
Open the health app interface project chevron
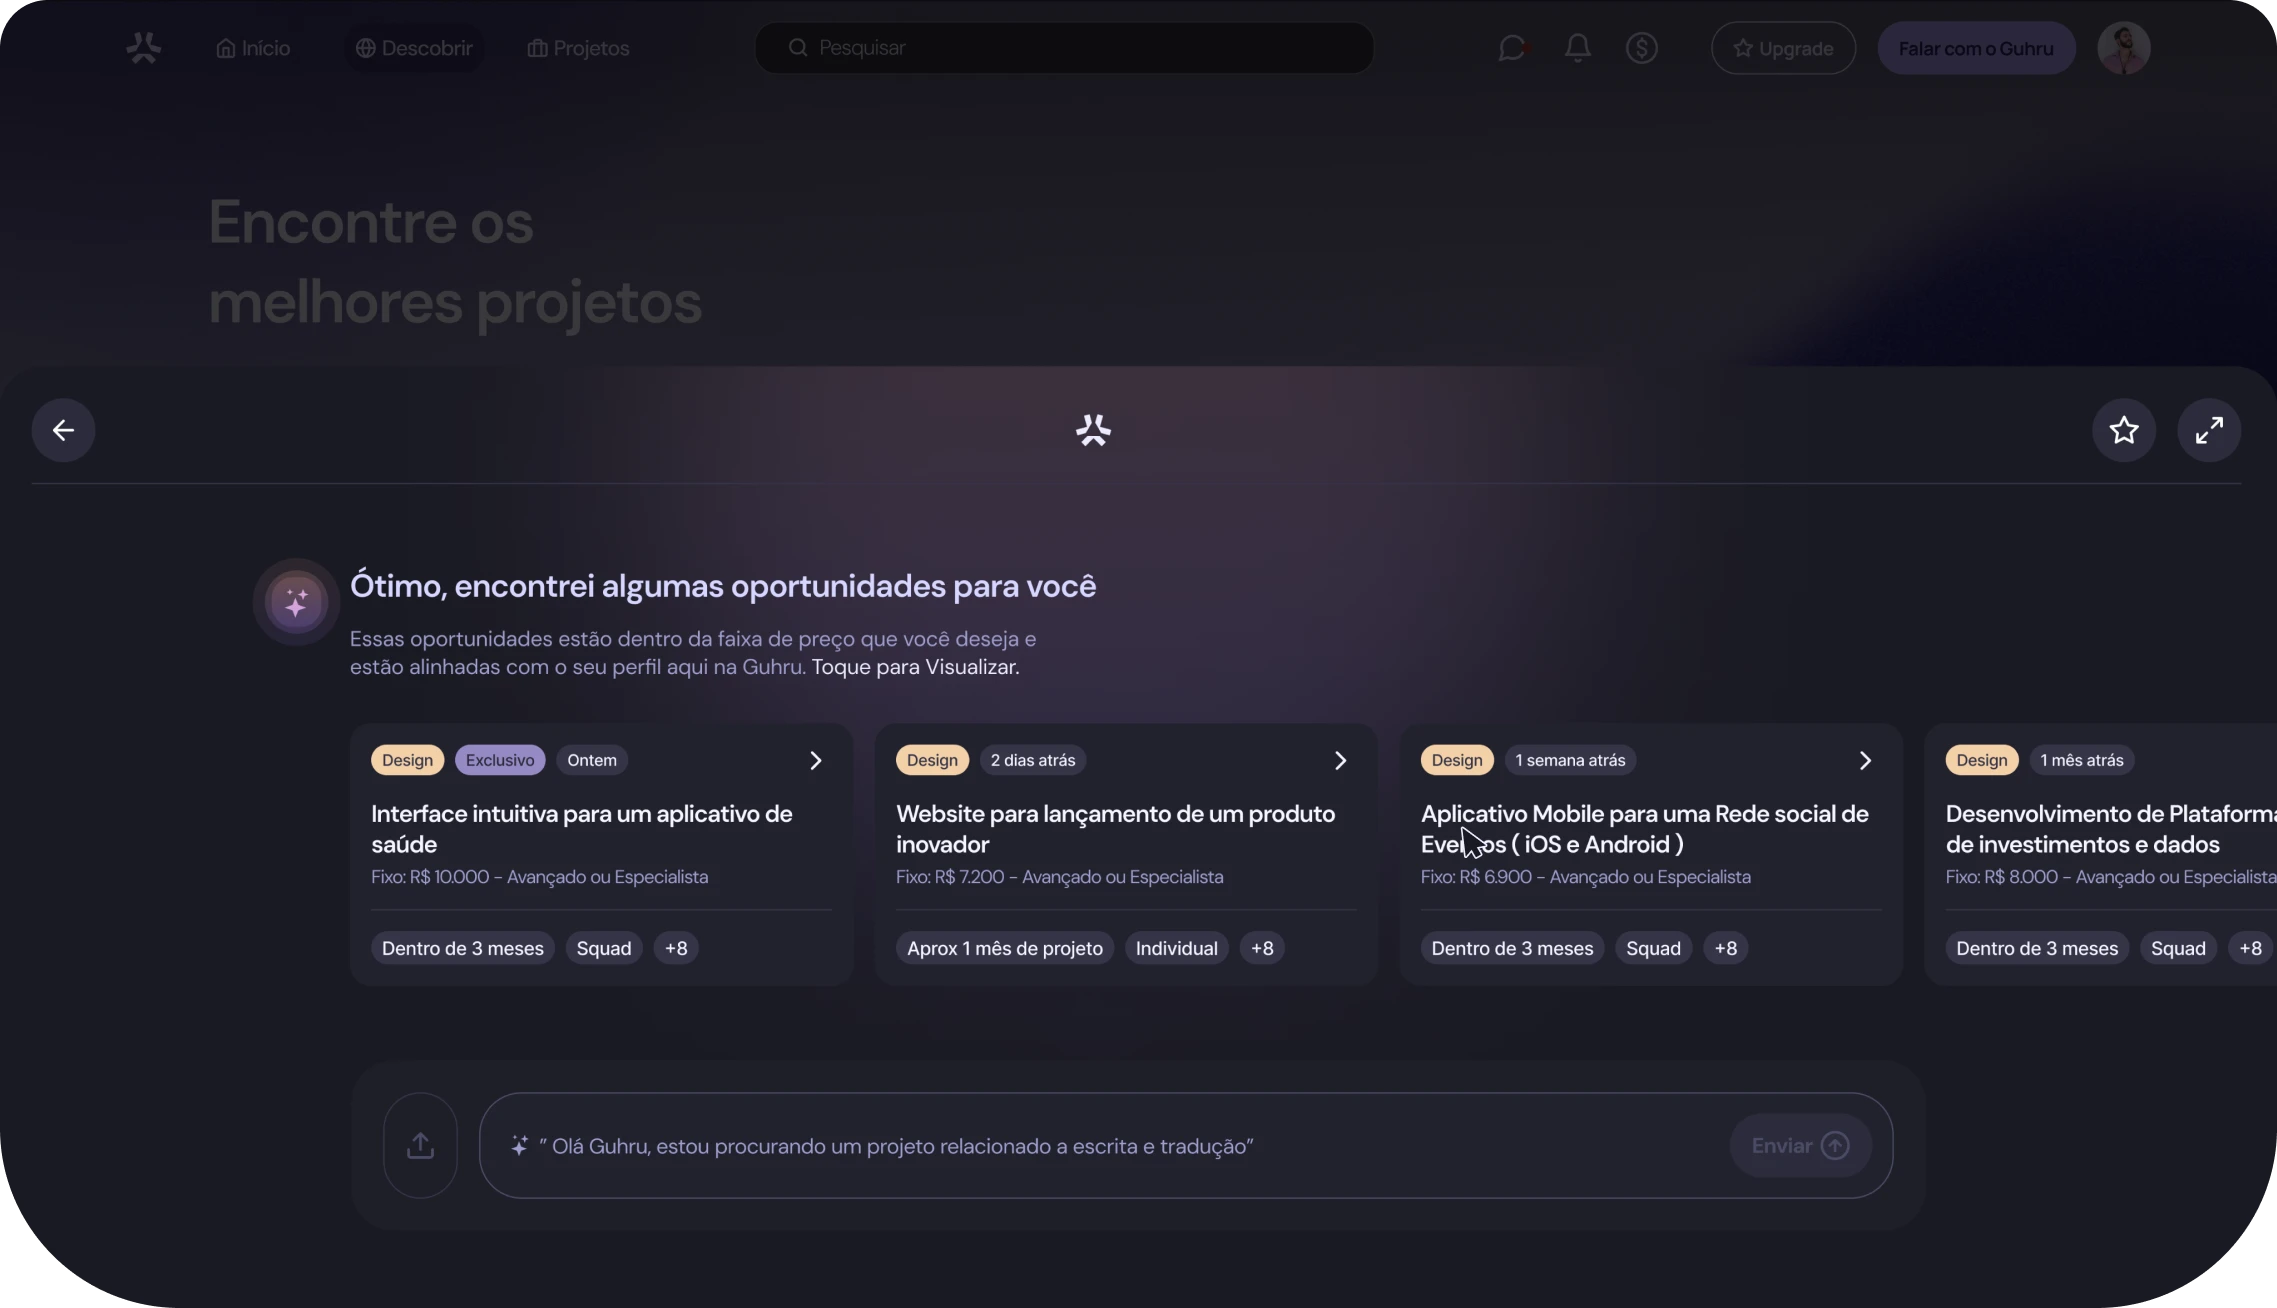[815, 761]
